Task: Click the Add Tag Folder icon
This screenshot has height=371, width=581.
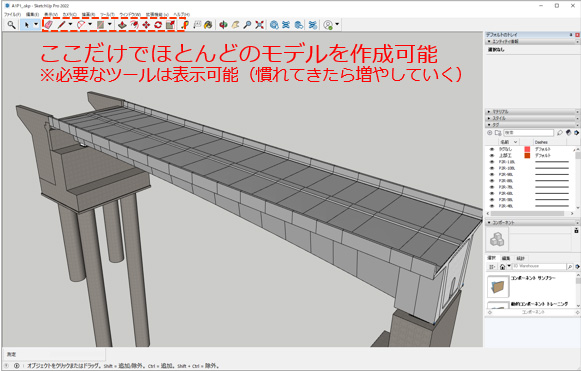Action: pyautogui.click(x=498, y=133)
